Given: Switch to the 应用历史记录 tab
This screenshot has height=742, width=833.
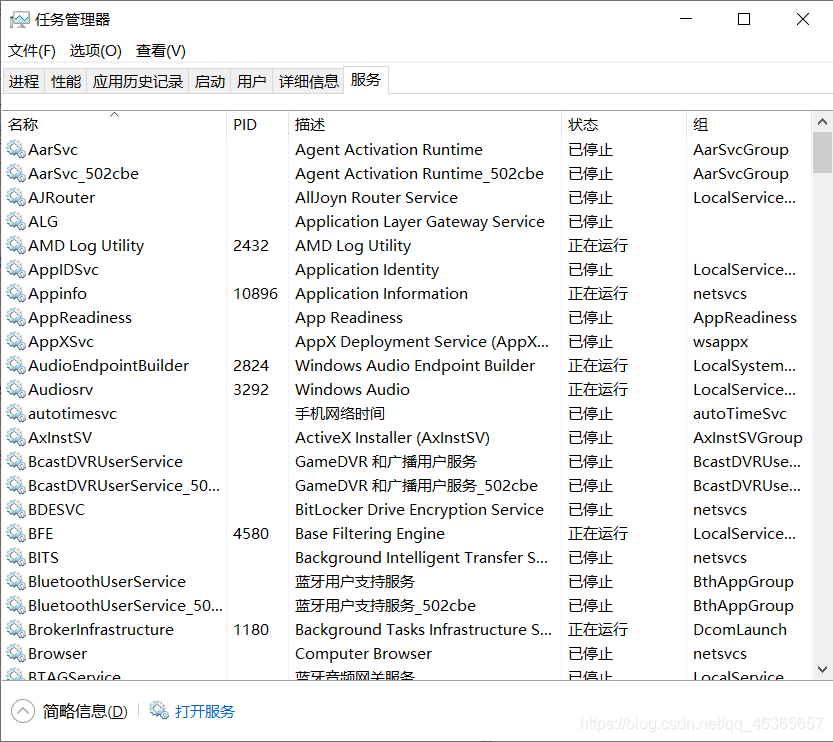Looking at the screenshot, I should tap(138, 81).
